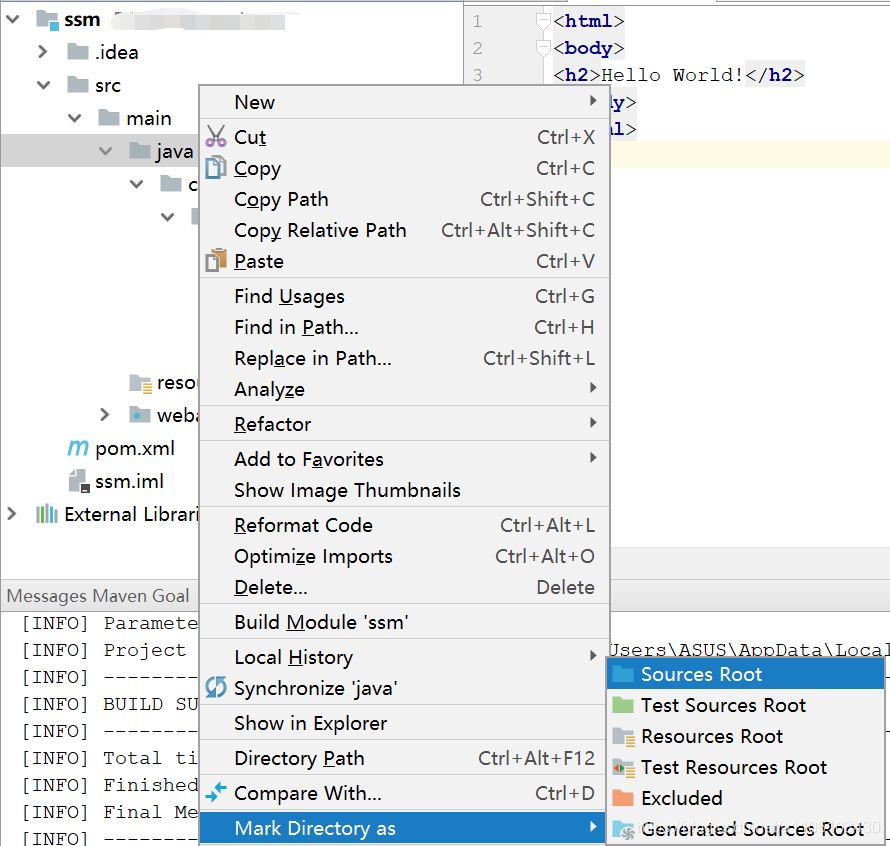Click the Cut scissors icon
This screenshot has height=846, width=890.
216,137
